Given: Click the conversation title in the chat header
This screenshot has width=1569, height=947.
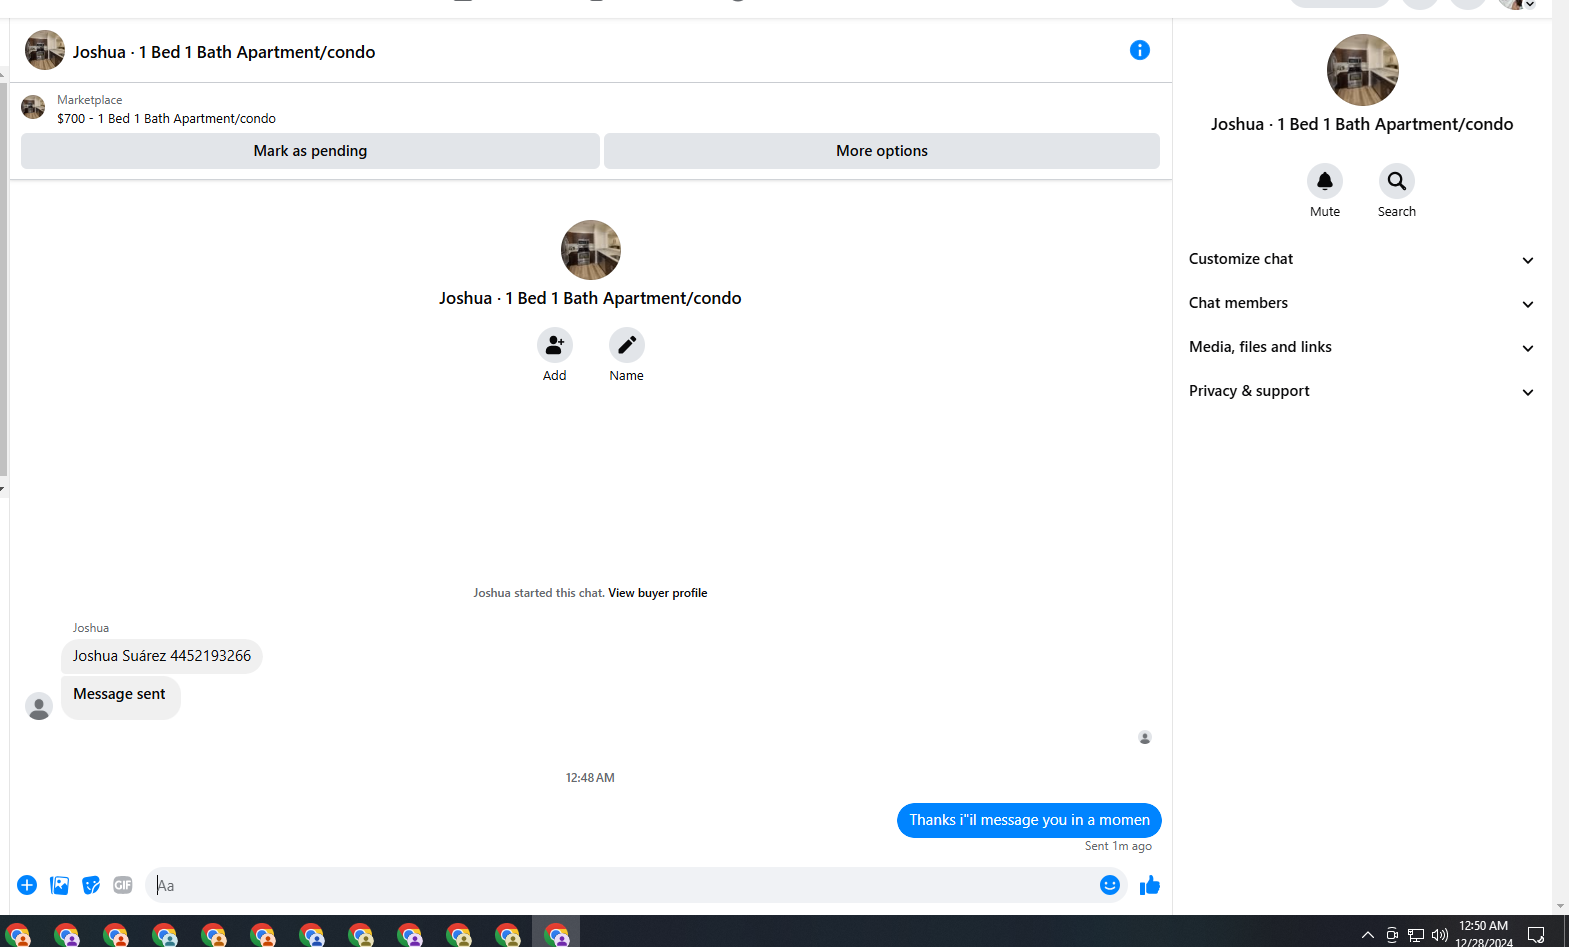Looking at the screenshot, I should (x=224, y=52).
